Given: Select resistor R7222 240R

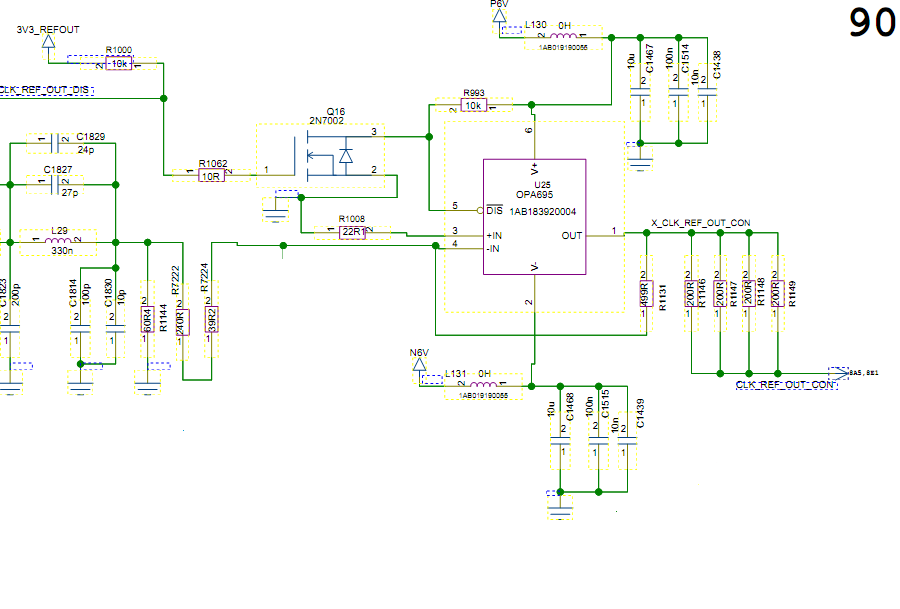Looking at the screenshot, I should click(x=183, y=323).
